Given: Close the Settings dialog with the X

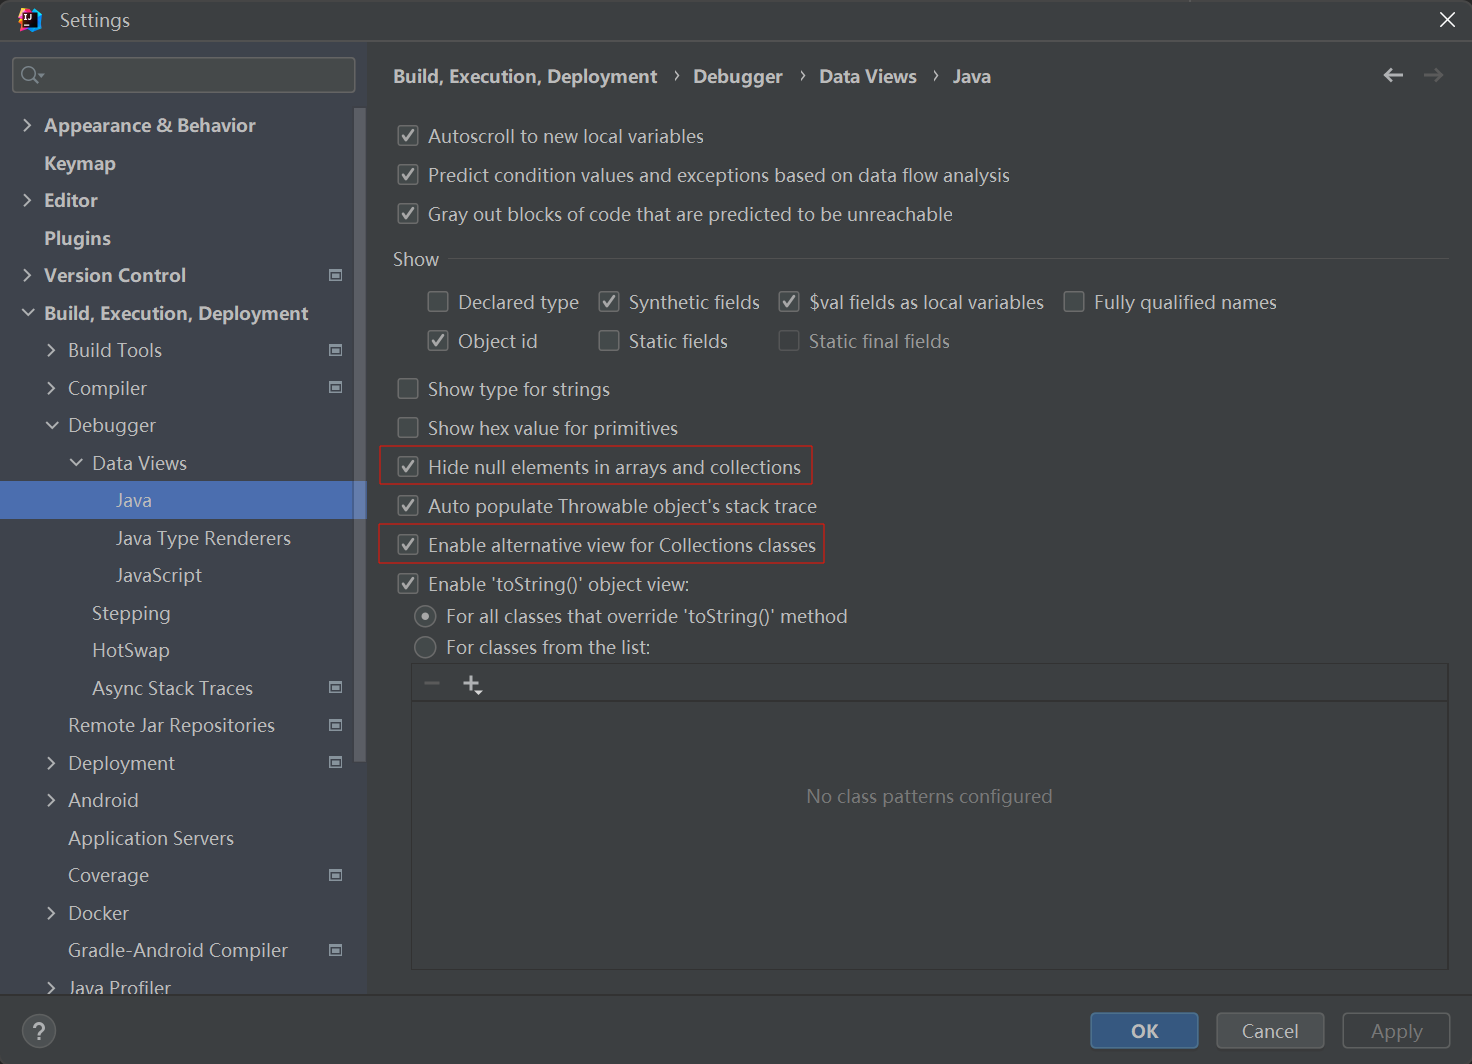Looking at the screenshot, I should click(1447, 20).
